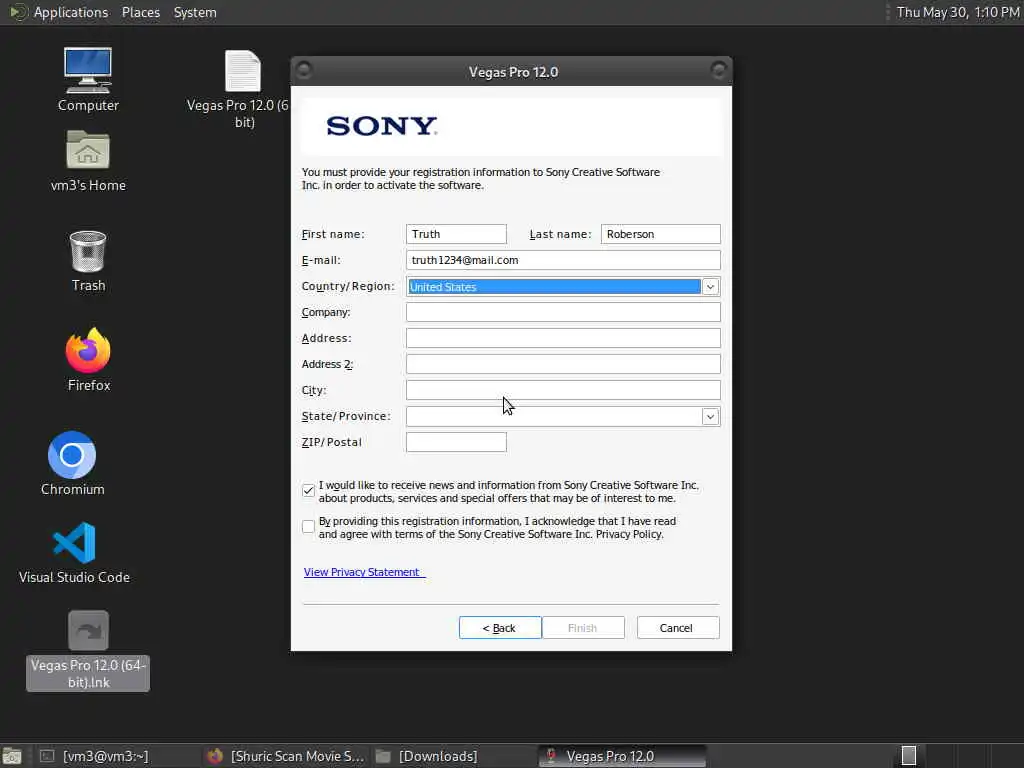Screen dimensions: 1024x768
Task: Toggle receive news and information checkbox
Action: click(x=308, y=490)
